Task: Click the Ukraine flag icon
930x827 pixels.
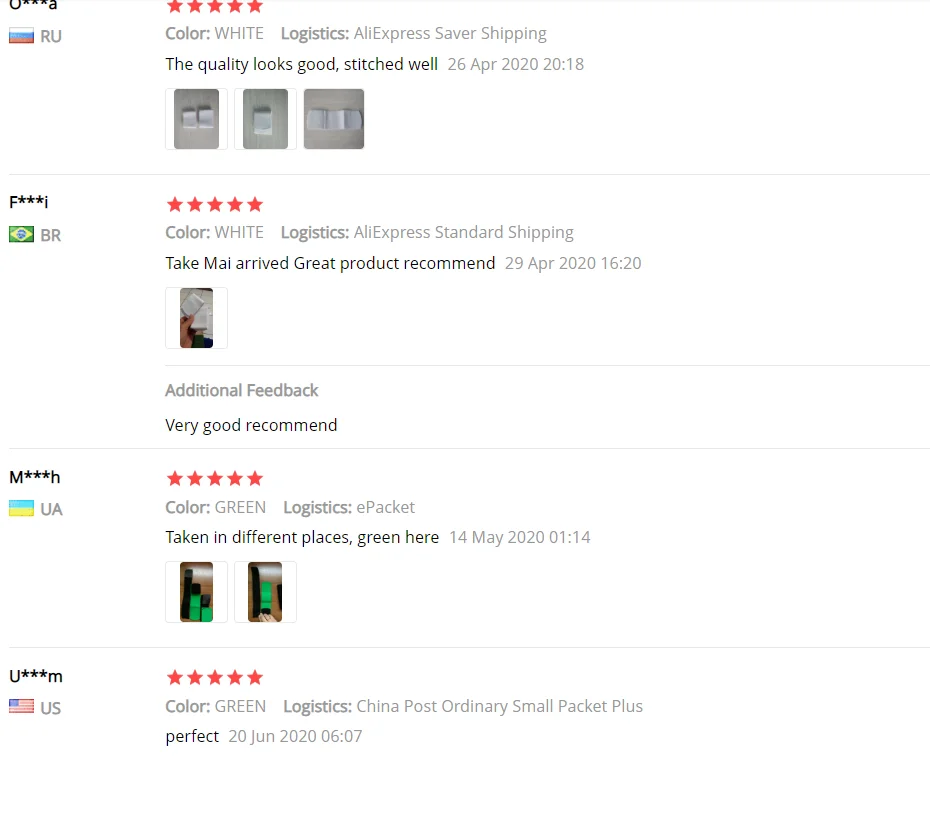Action: (21, 508)
